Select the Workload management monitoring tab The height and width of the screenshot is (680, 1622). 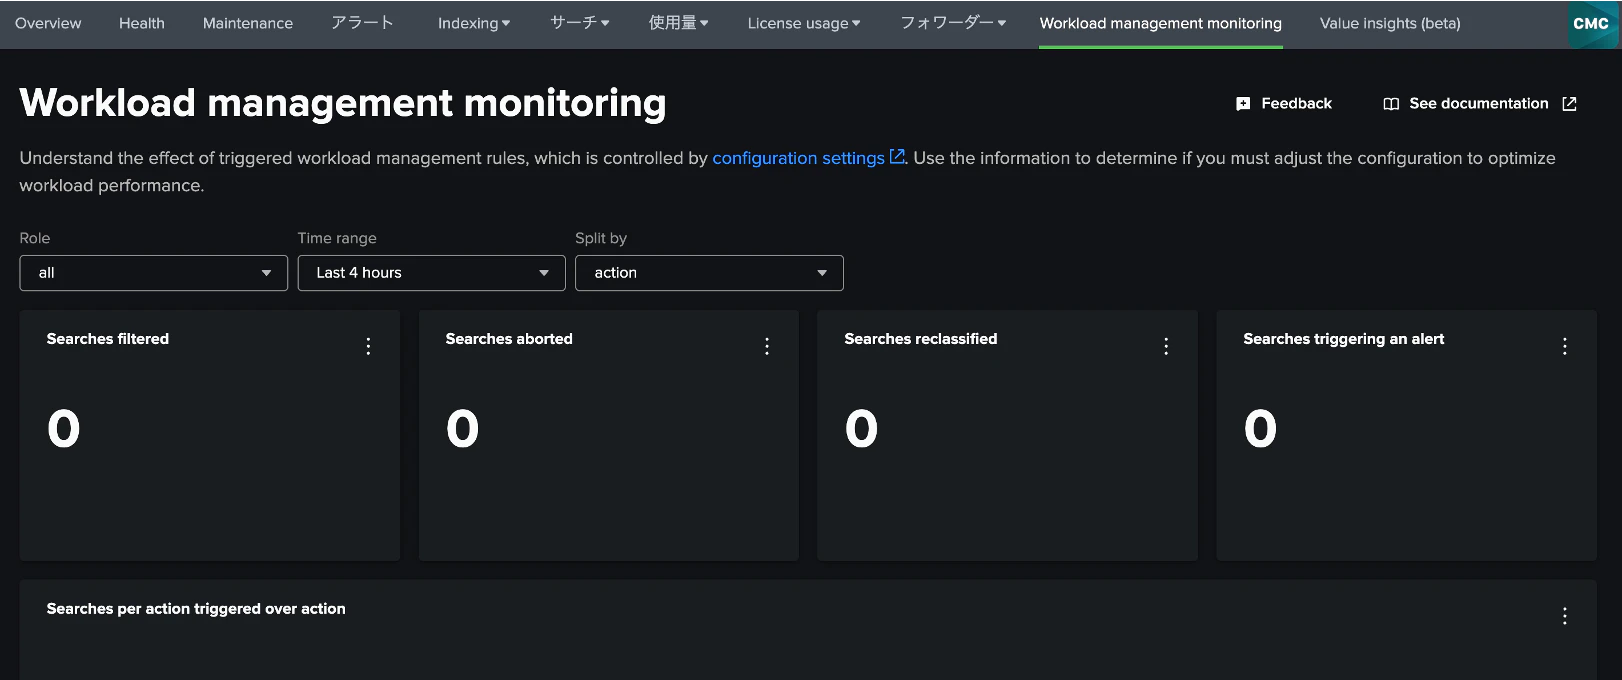[x=1161, y=23]
